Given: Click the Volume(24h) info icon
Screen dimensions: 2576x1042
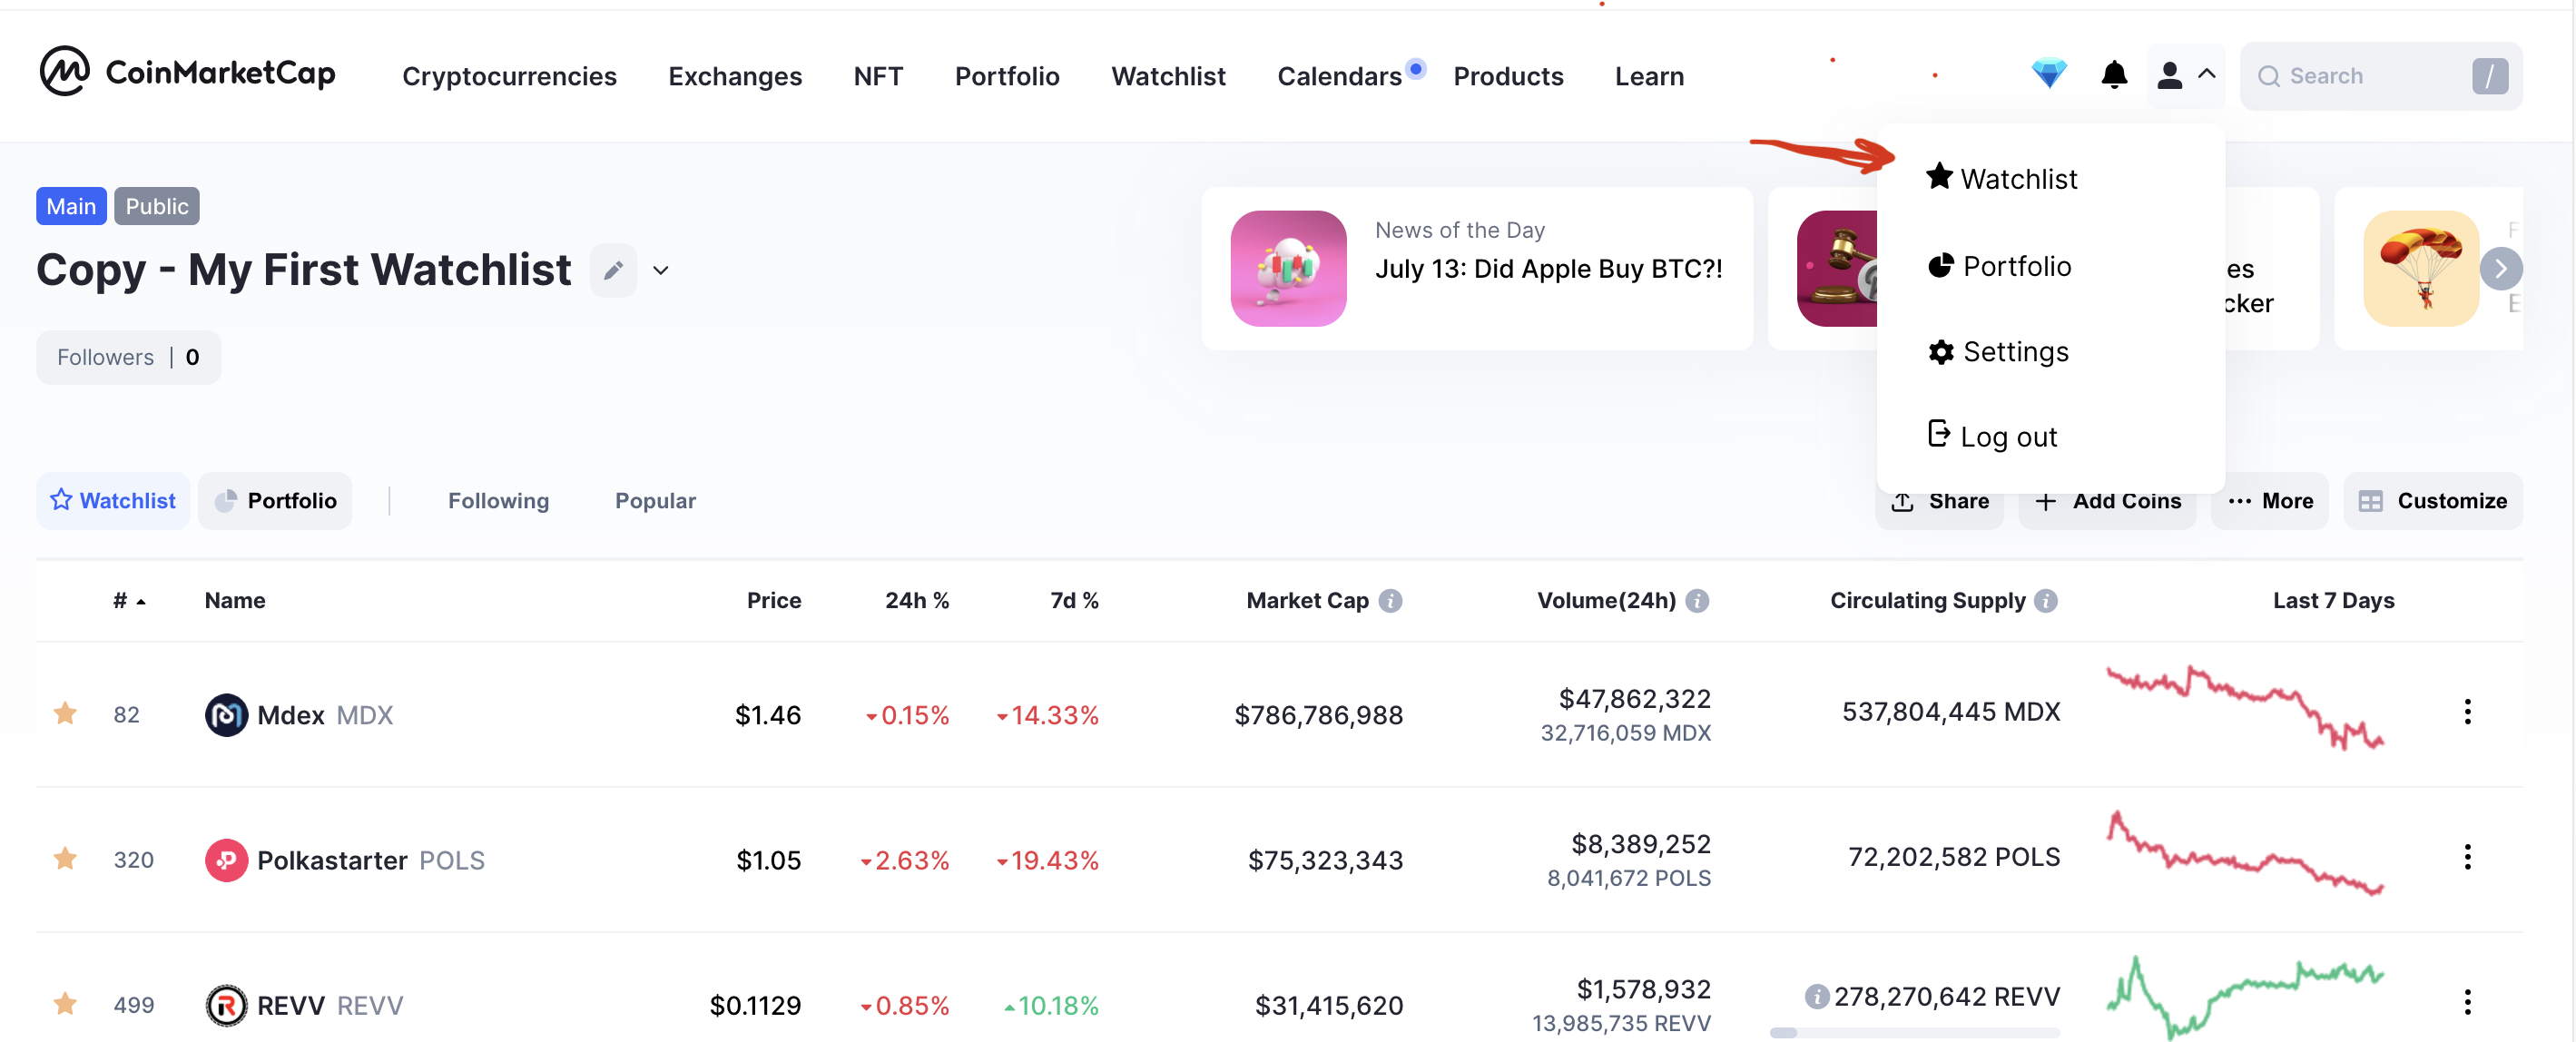Looking at the screenshot, I should [1697, 601].
